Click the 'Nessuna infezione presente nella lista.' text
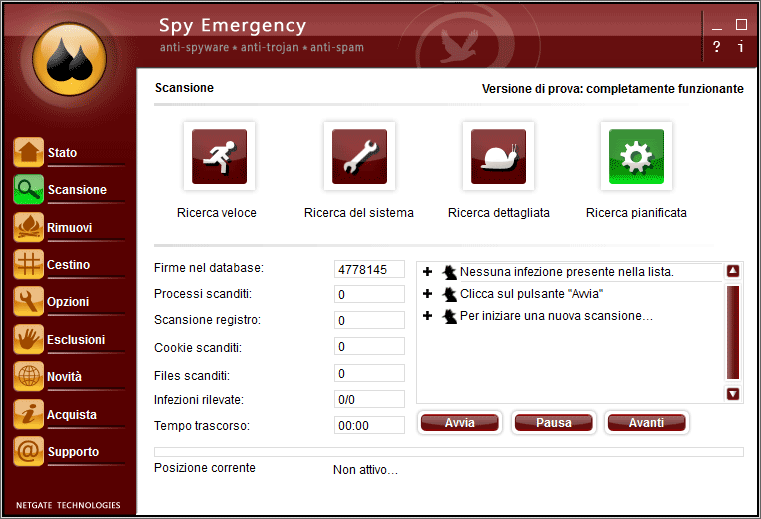The width and height of the screenshot is (761, 519). pyautogui.click(x=567, y=271)
